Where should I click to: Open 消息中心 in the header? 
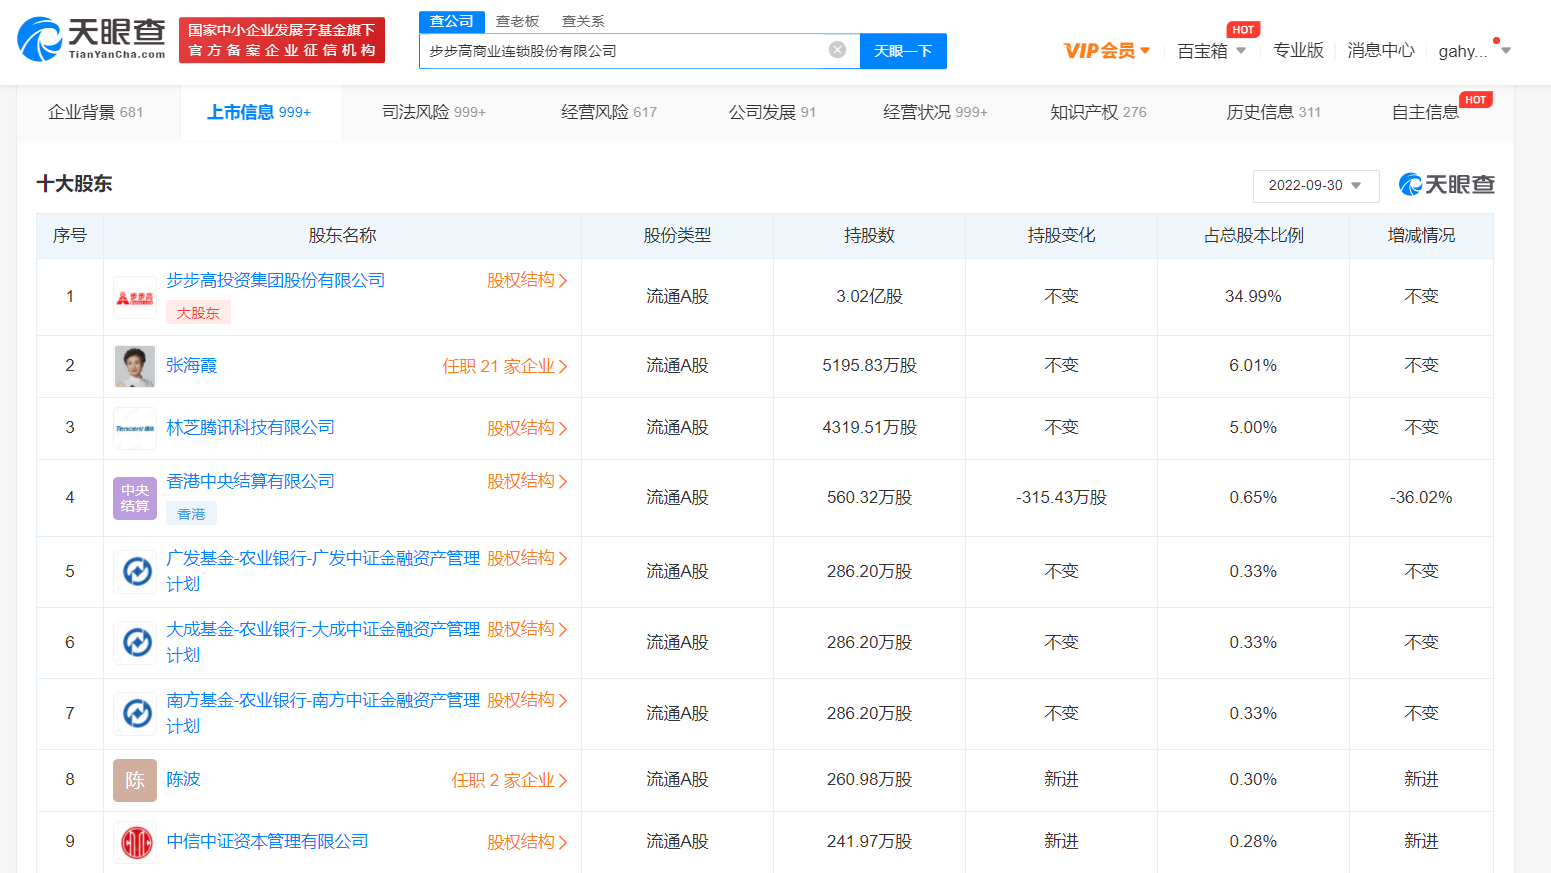tap(1381, 50)
